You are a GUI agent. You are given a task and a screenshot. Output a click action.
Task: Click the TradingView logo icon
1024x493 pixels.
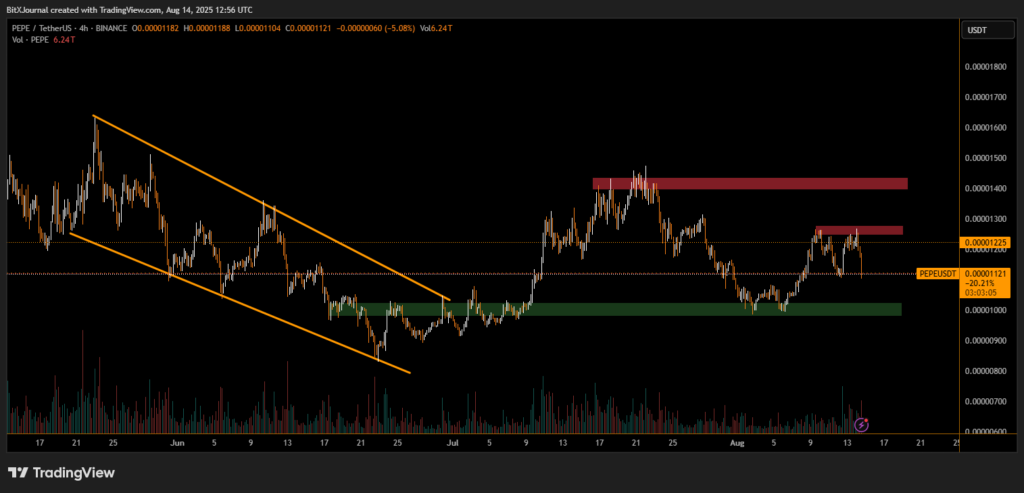[x=18, y=472]
